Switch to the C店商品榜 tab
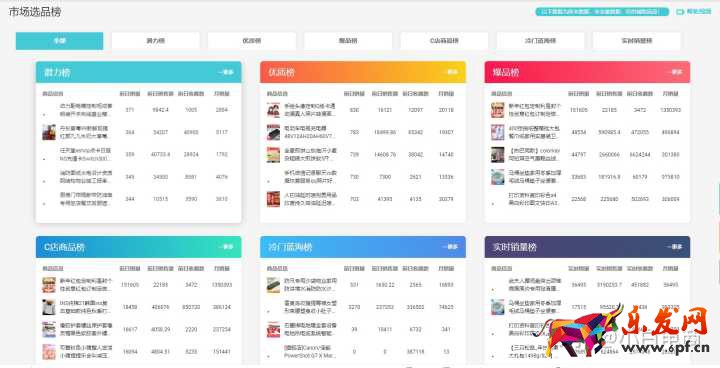 (444, 41)
